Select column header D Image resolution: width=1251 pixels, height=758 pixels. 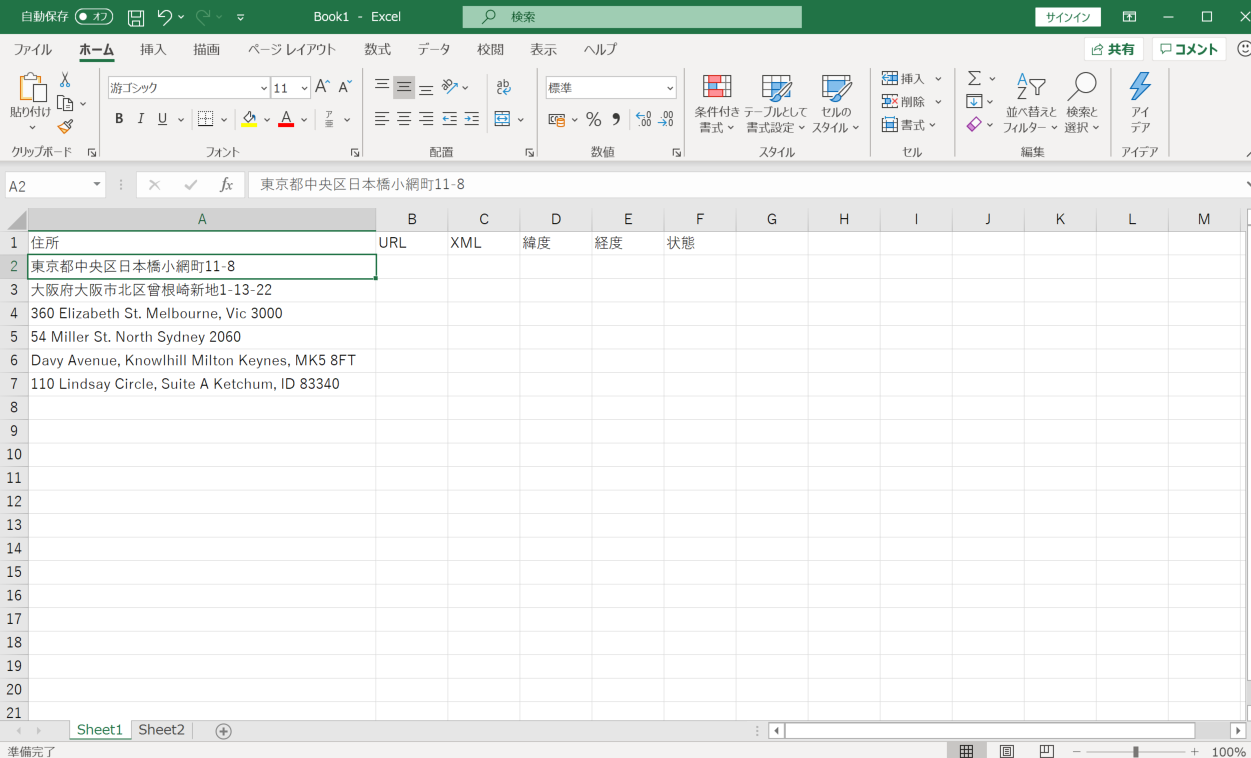[x=556, y=219]
